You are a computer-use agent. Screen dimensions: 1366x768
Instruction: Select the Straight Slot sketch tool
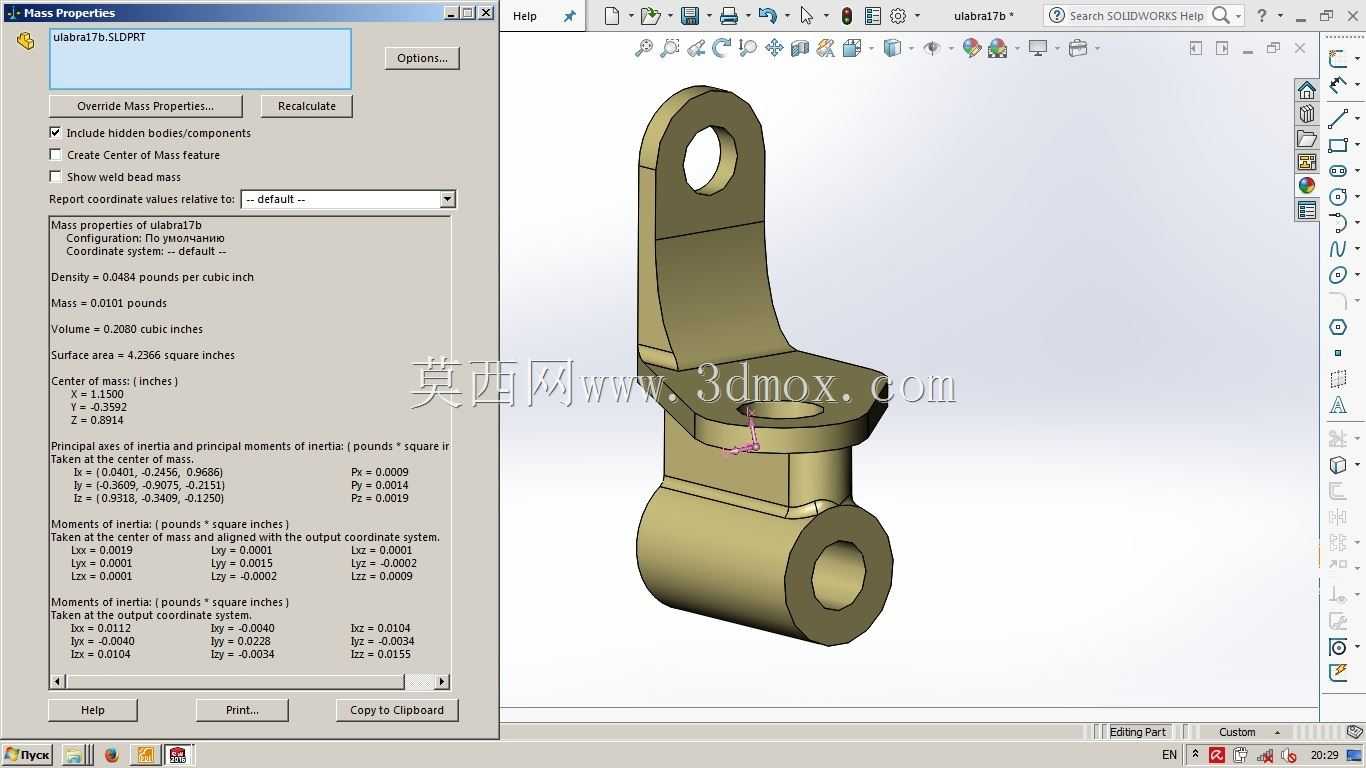[1338, 171]
